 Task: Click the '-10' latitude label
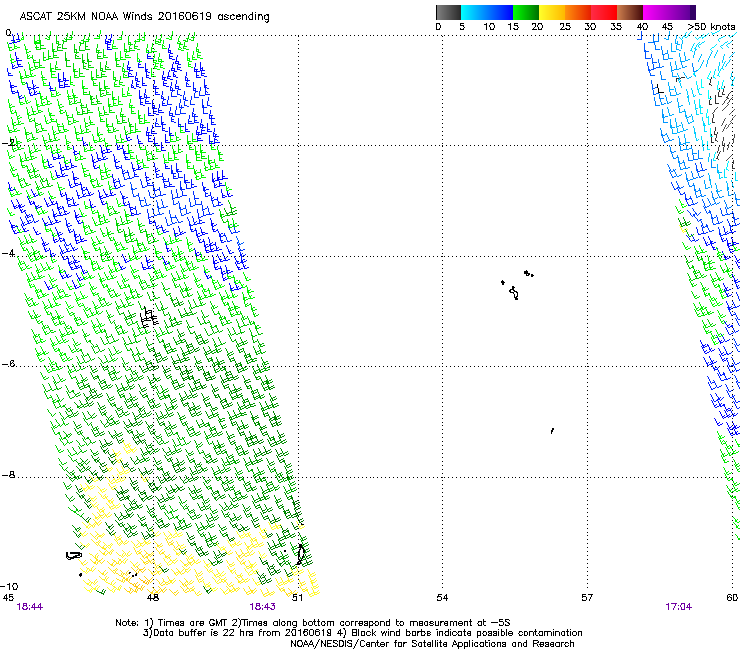point(9,587)
